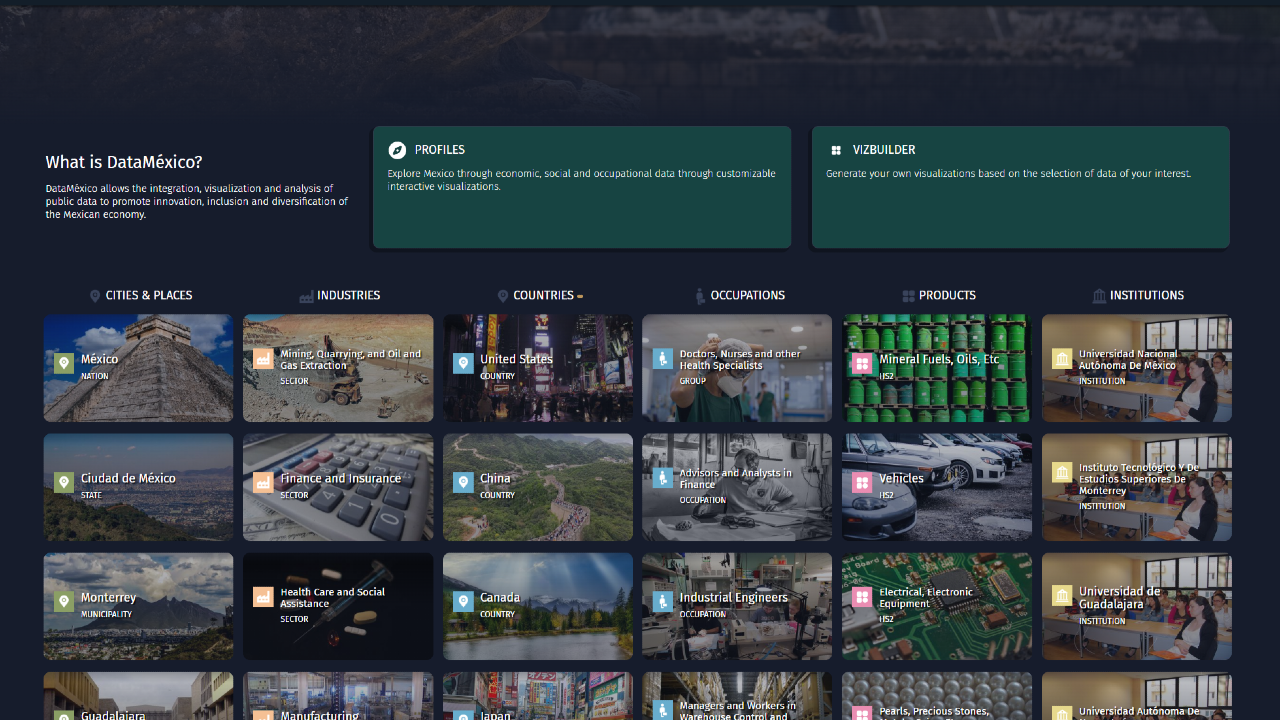Viewport: 1280px width, 720px height.
Task: Click the pink product icon on Vehicles card
Action: (862, 482)
